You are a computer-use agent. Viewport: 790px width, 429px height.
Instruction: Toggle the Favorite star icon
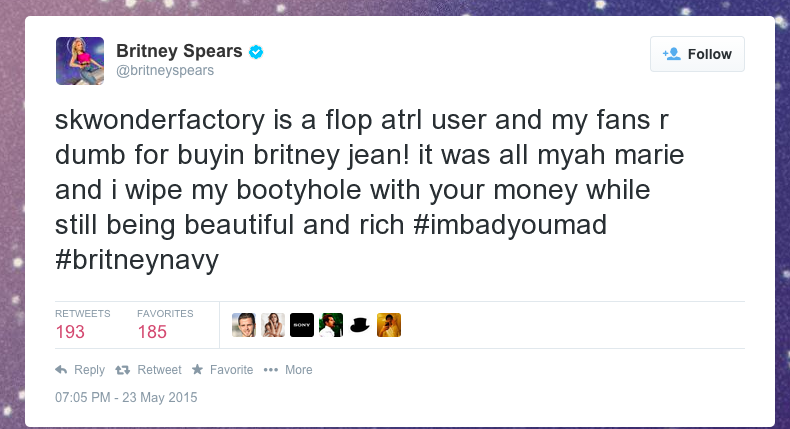click(198, 370)
